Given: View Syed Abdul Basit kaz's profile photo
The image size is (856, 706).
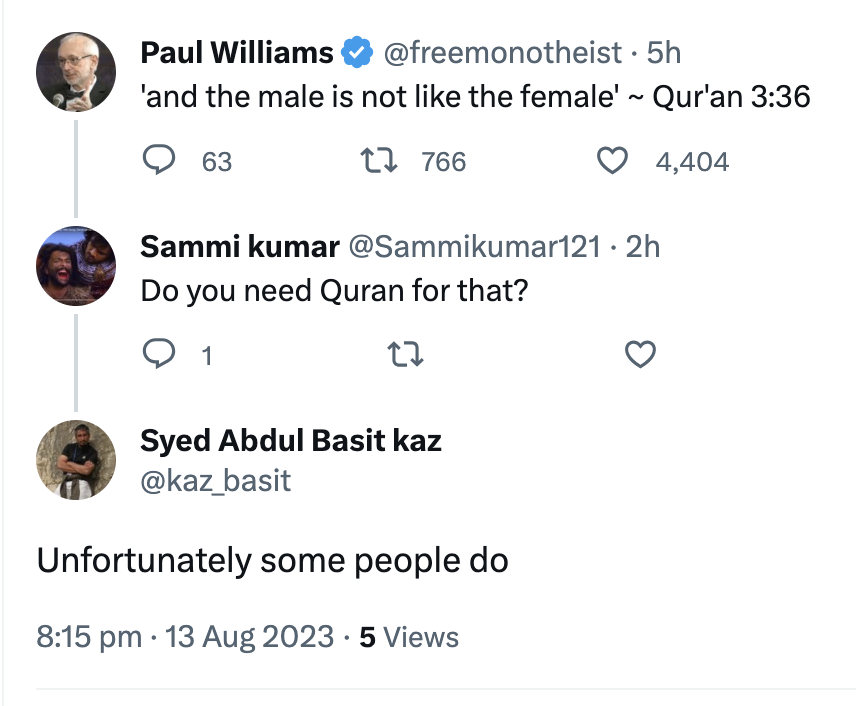Looking at the screenshot, I should [x=76, y=460].
